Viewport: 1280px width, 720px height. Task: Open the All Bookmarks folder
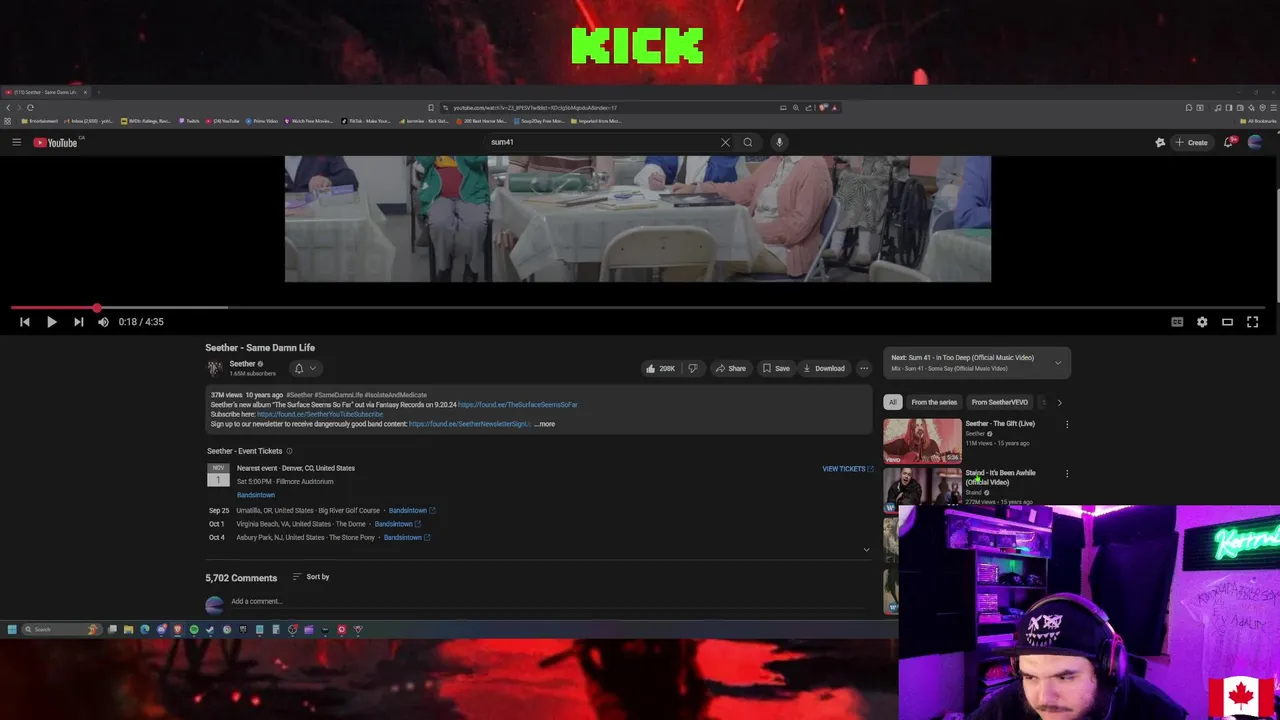(x=1257, y=121)
